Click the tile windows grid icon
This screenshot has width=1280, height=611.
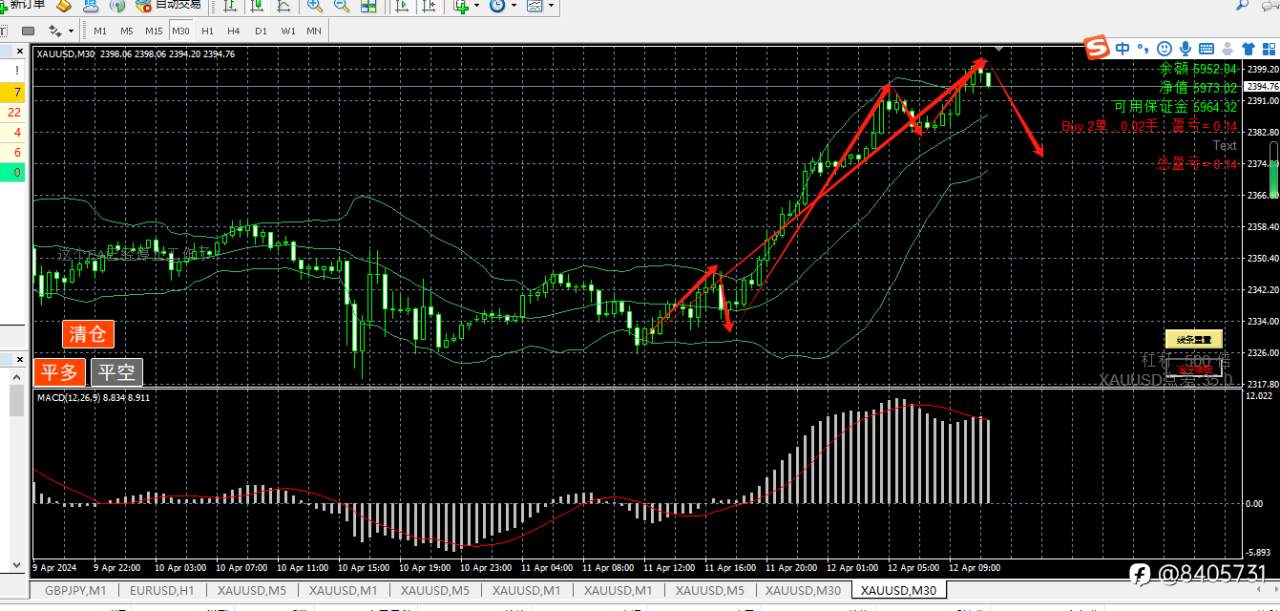[368, 6]
